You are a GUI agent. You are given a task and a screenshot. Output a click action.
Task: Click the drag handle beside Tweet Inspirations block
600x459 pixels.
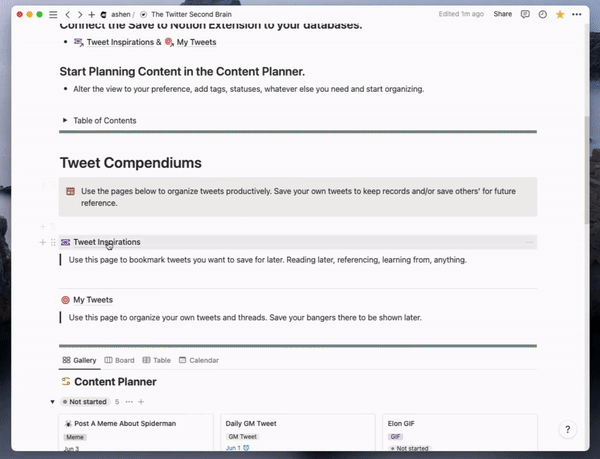coord(53,243)
